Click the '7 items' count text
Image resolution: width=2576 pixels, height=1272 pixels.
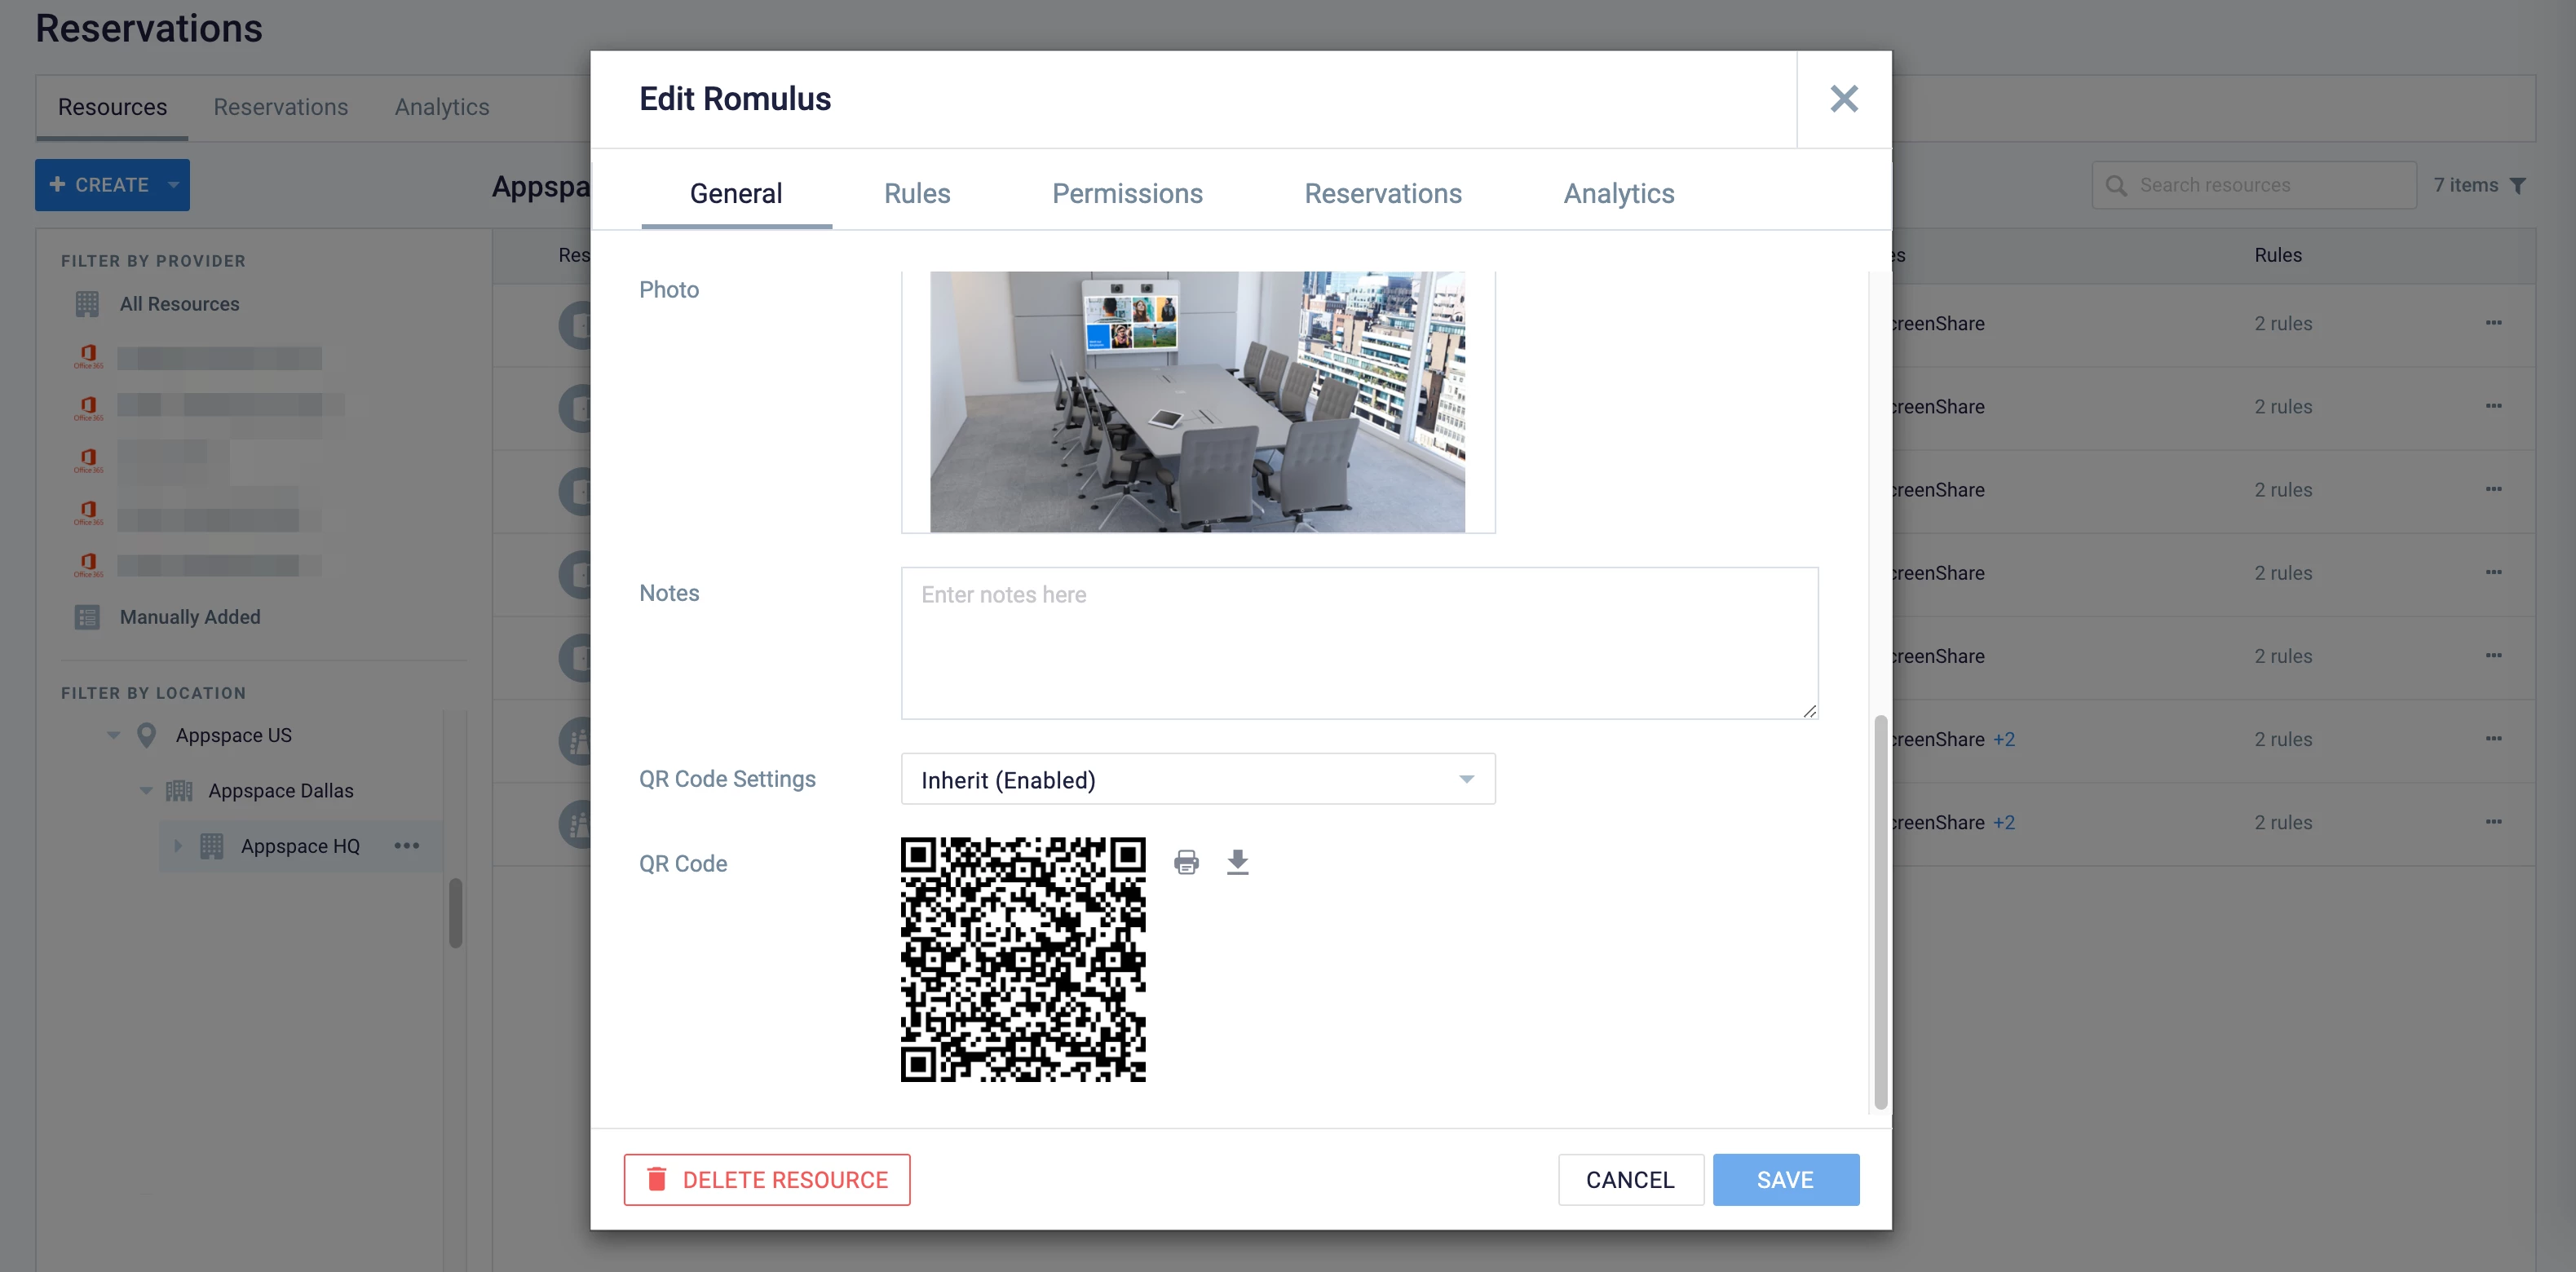[2465, 186]
